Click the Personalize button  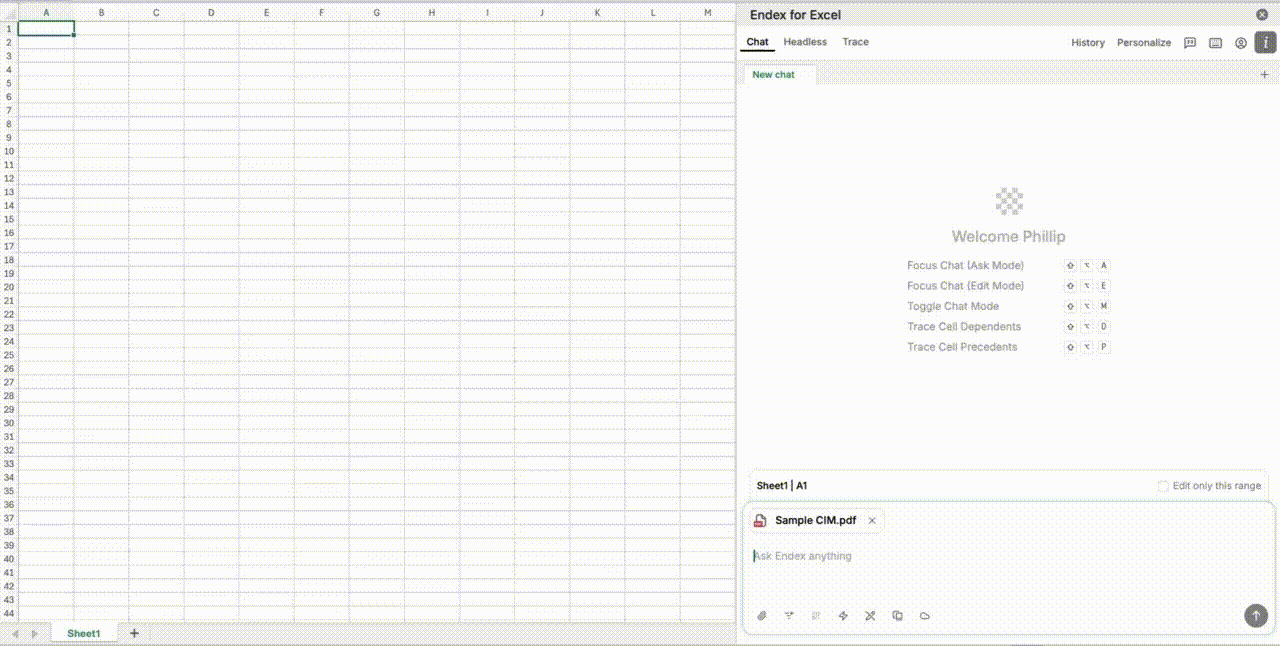click(x=1143, y=43)
